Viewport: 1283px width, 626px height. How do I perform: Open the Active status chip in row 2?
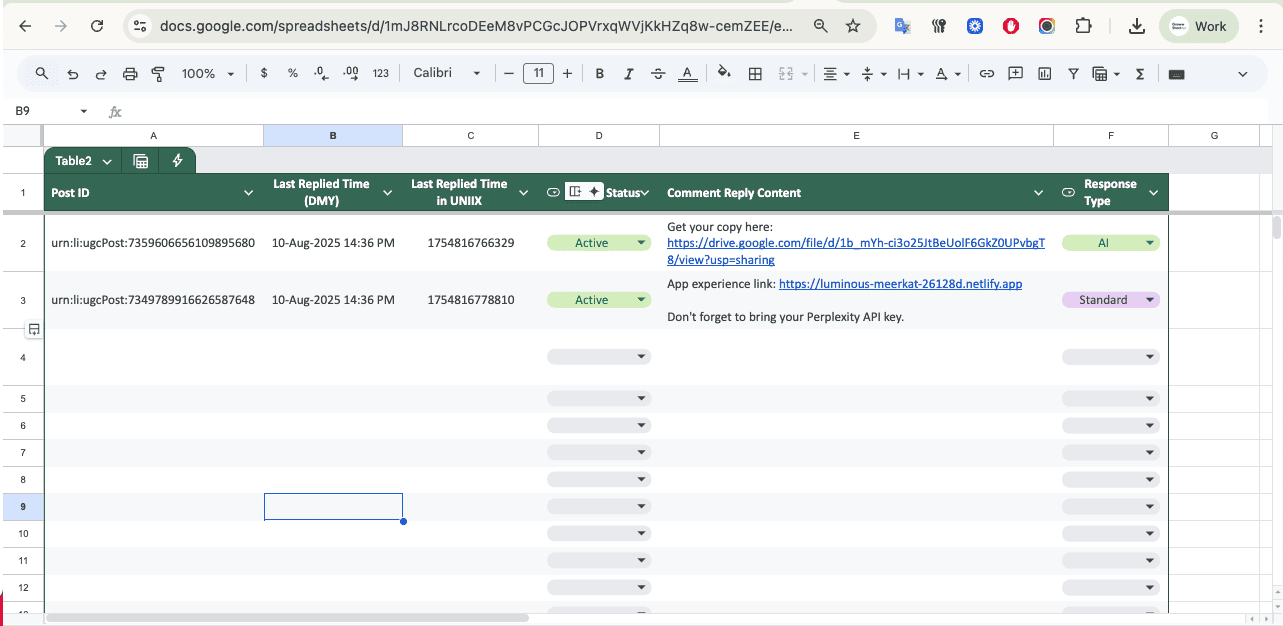(x=599, y=243)
